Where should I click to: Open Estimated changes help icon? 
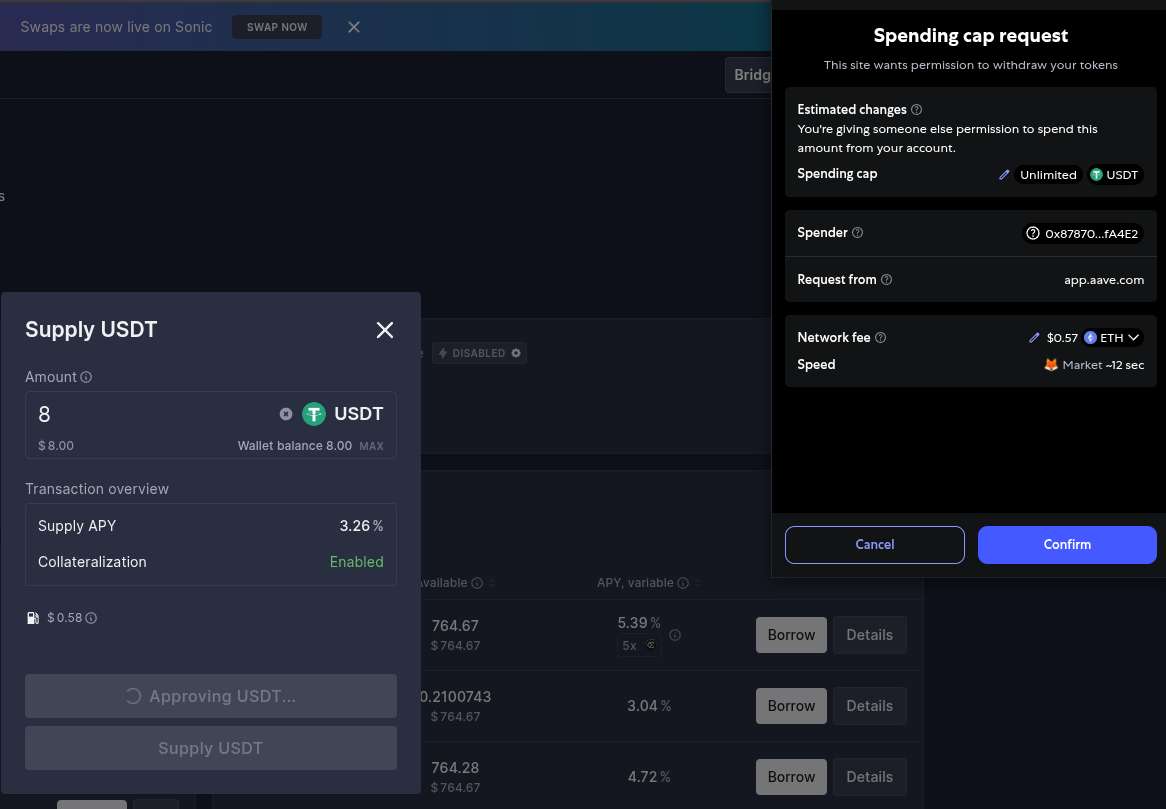click(917, 109)
